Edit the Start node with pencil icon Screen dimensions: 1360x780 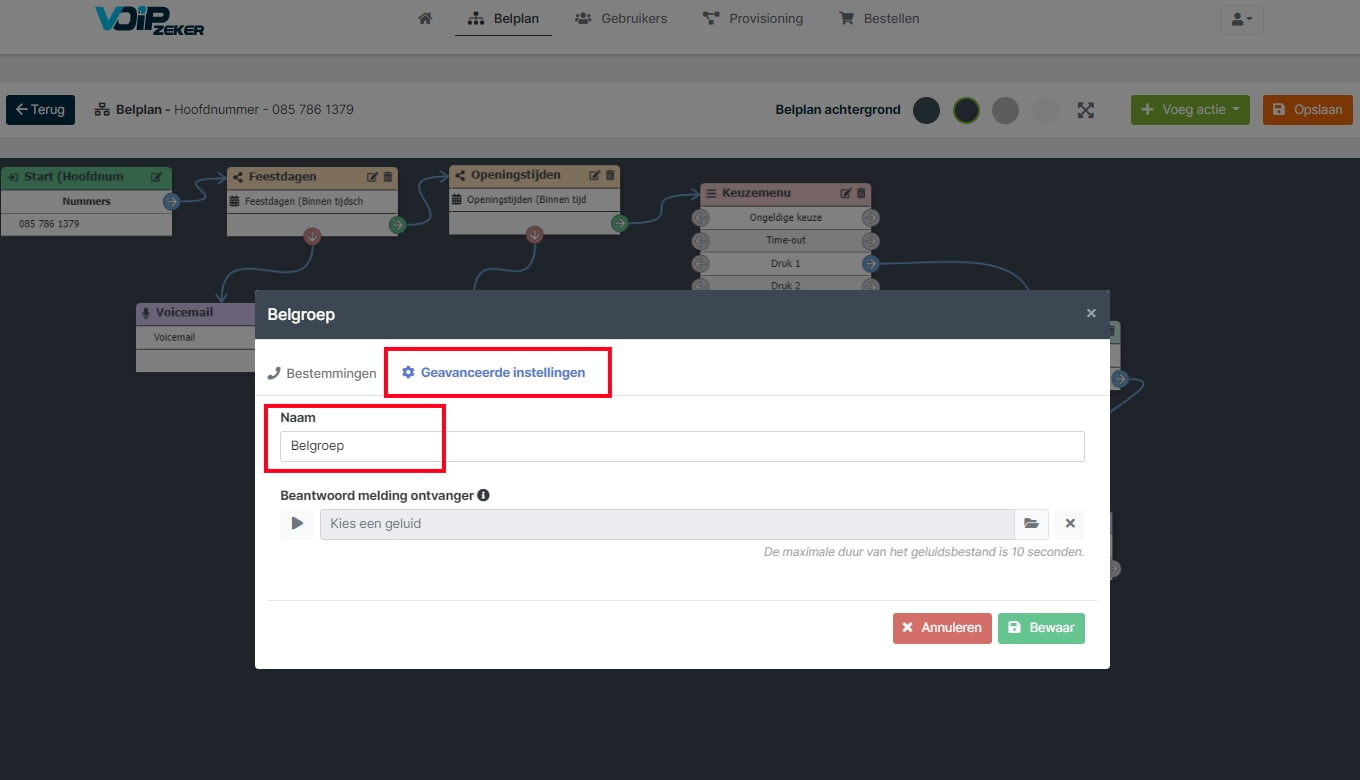(157, 177)
